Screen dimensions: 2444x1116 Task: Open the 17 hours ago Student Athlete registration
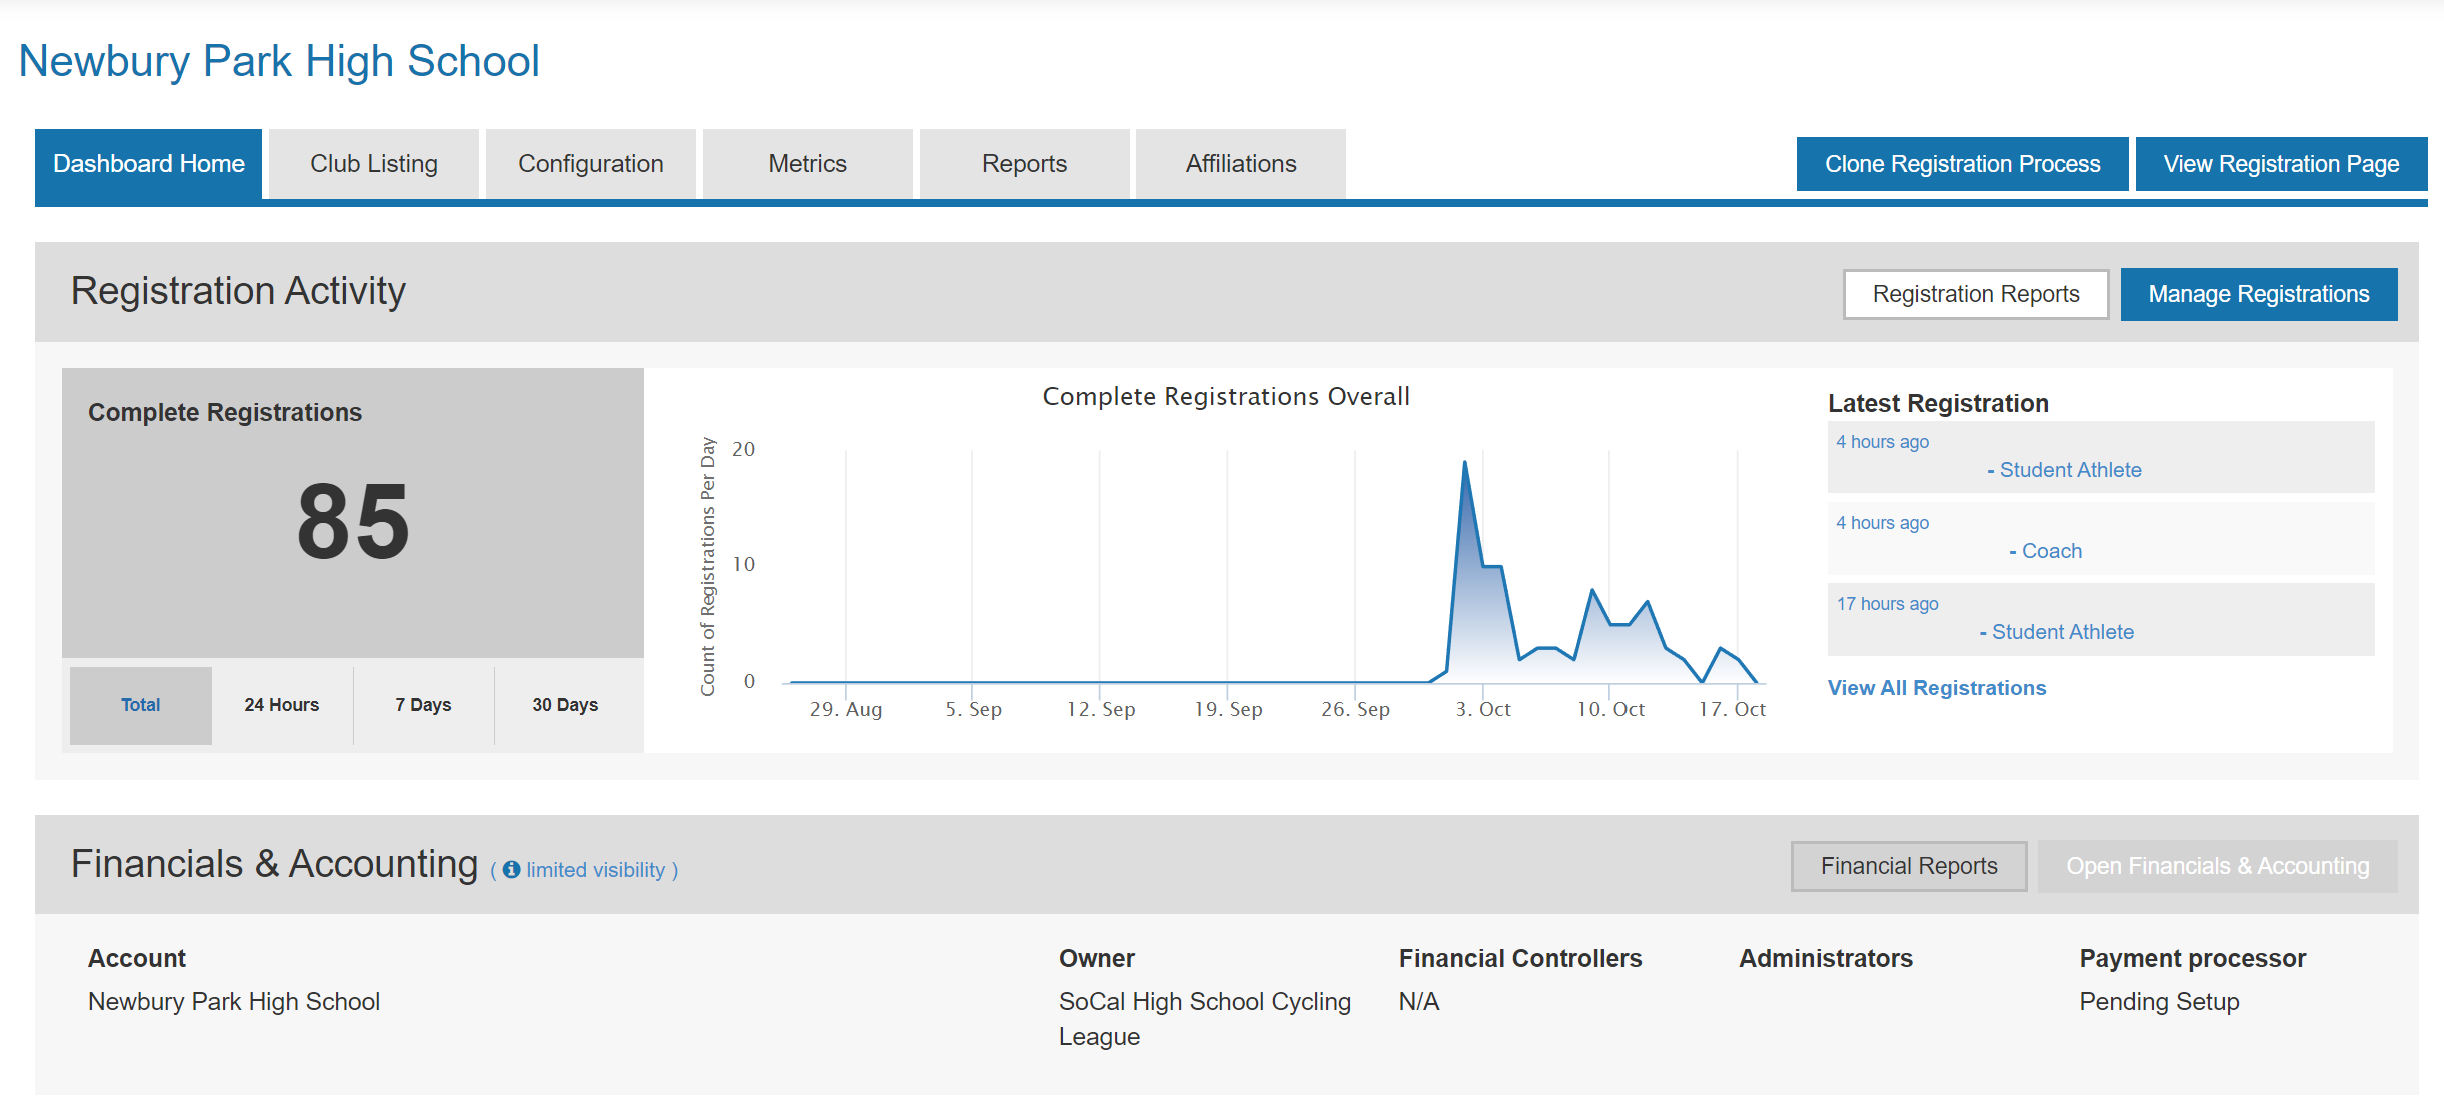click(x=2061, y=632)
